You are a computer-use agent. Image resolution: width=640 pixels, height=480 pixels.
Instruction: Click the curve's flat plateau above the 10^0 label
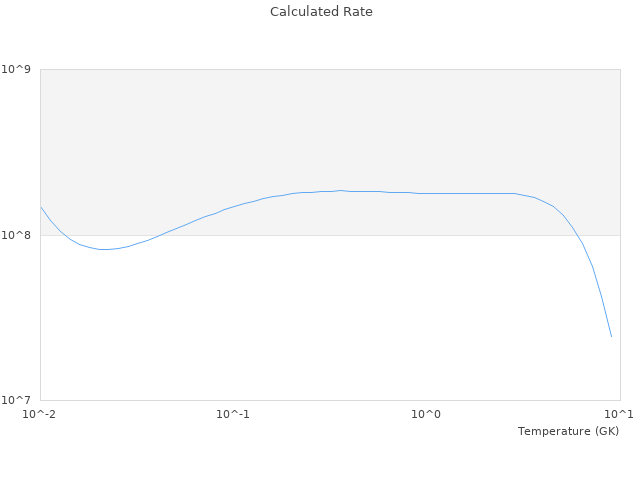(427, 193)
